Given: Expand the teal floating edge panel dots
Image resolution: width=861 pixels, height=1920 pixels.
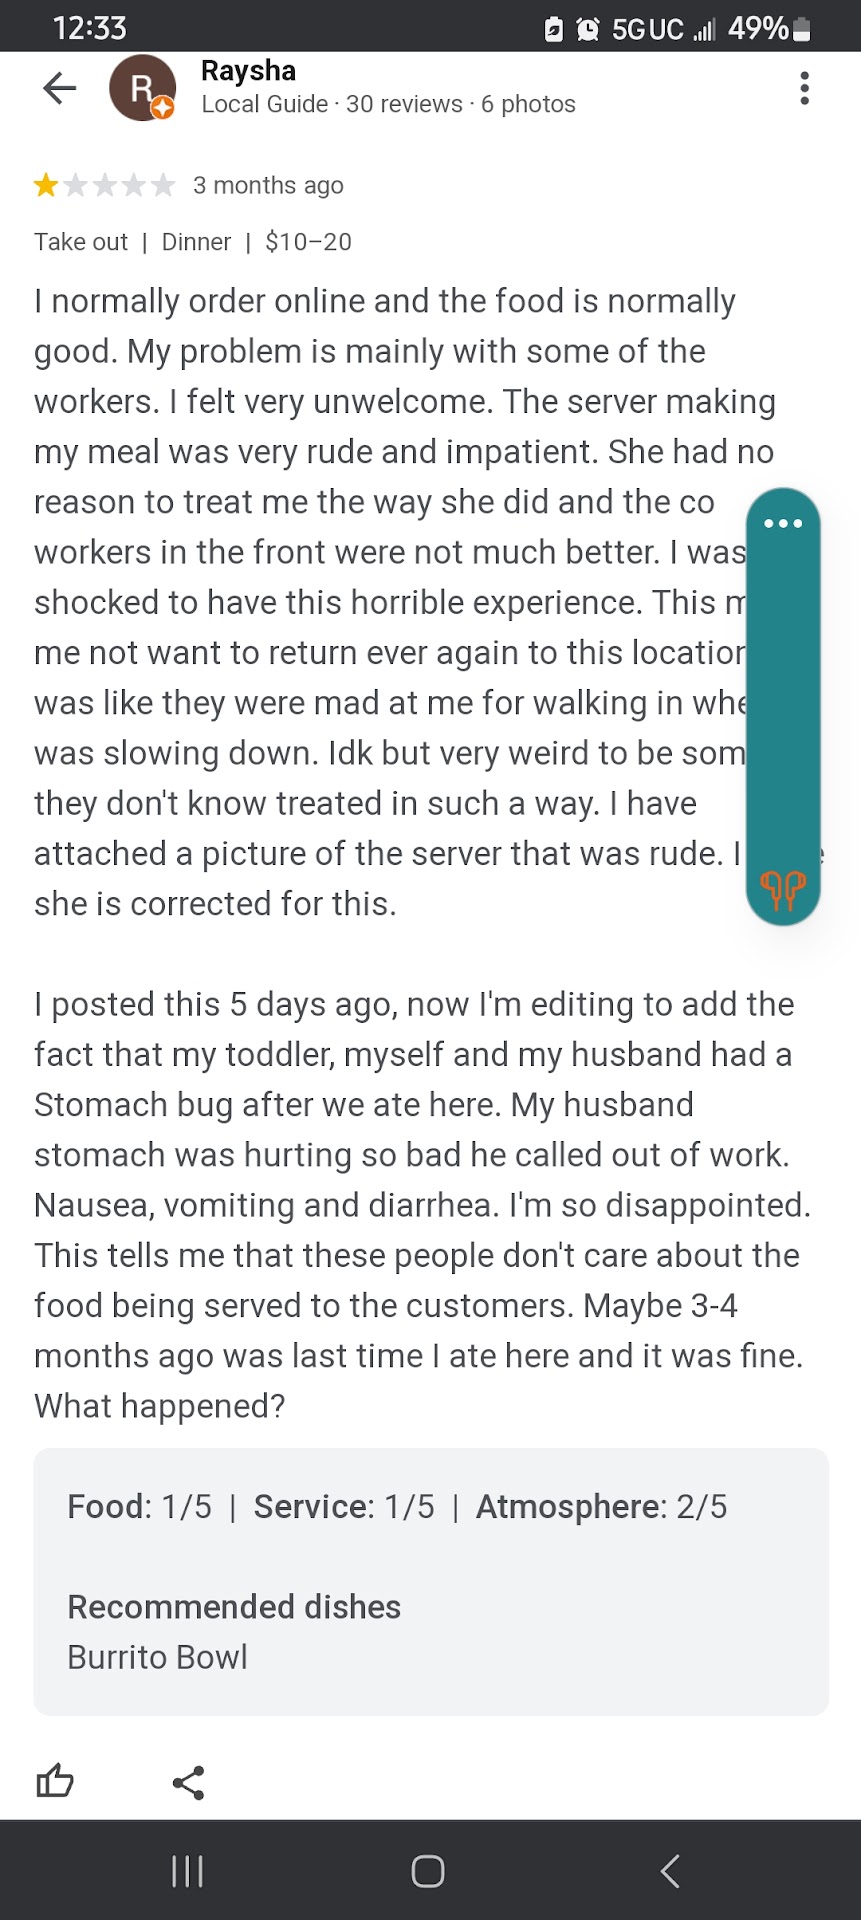Looking at the screenshot, I should click(783, 523).
